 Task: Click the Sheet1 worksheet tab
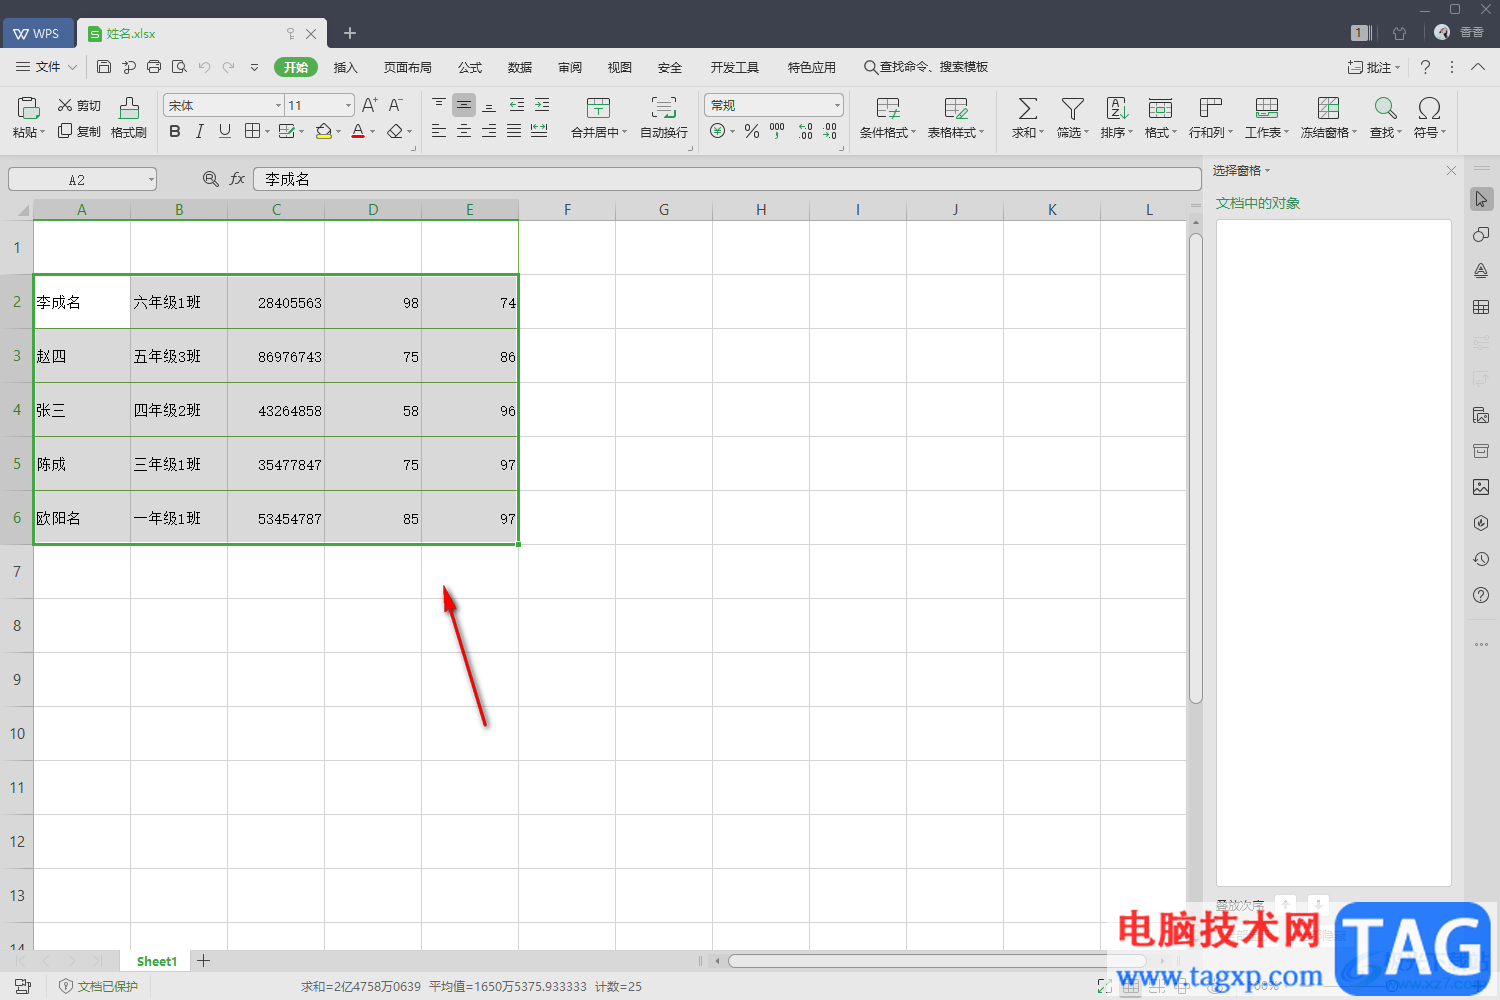[157, 961]
